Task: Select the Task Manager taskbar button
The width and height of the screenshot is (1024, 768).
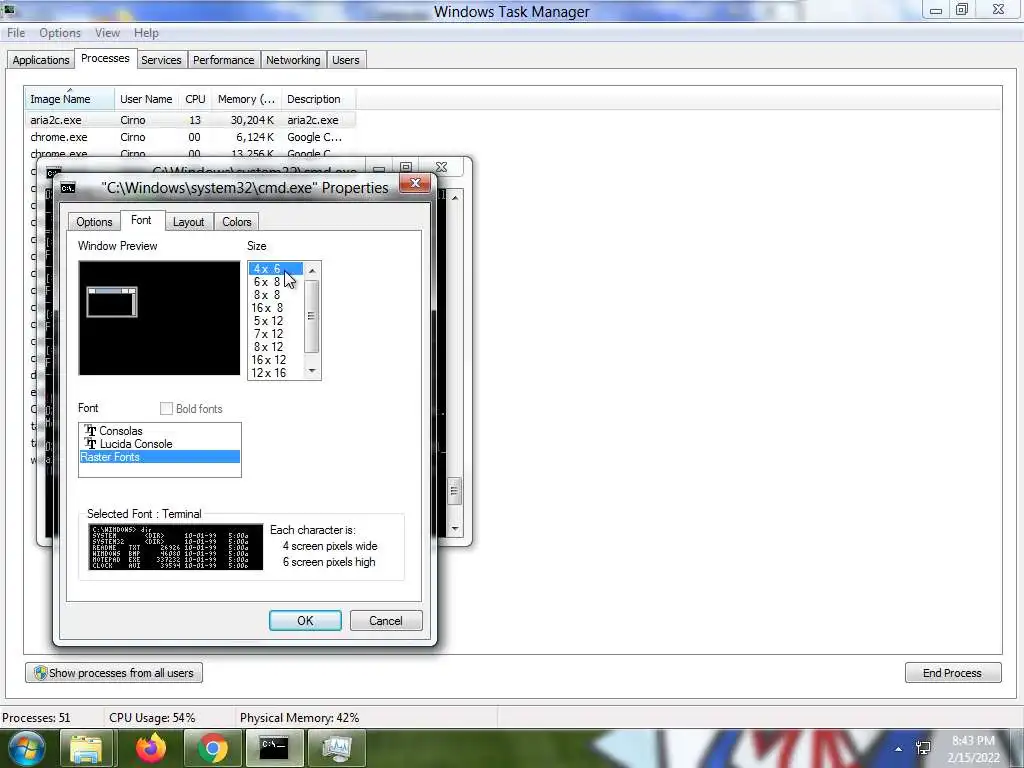Action: point(336,748)
